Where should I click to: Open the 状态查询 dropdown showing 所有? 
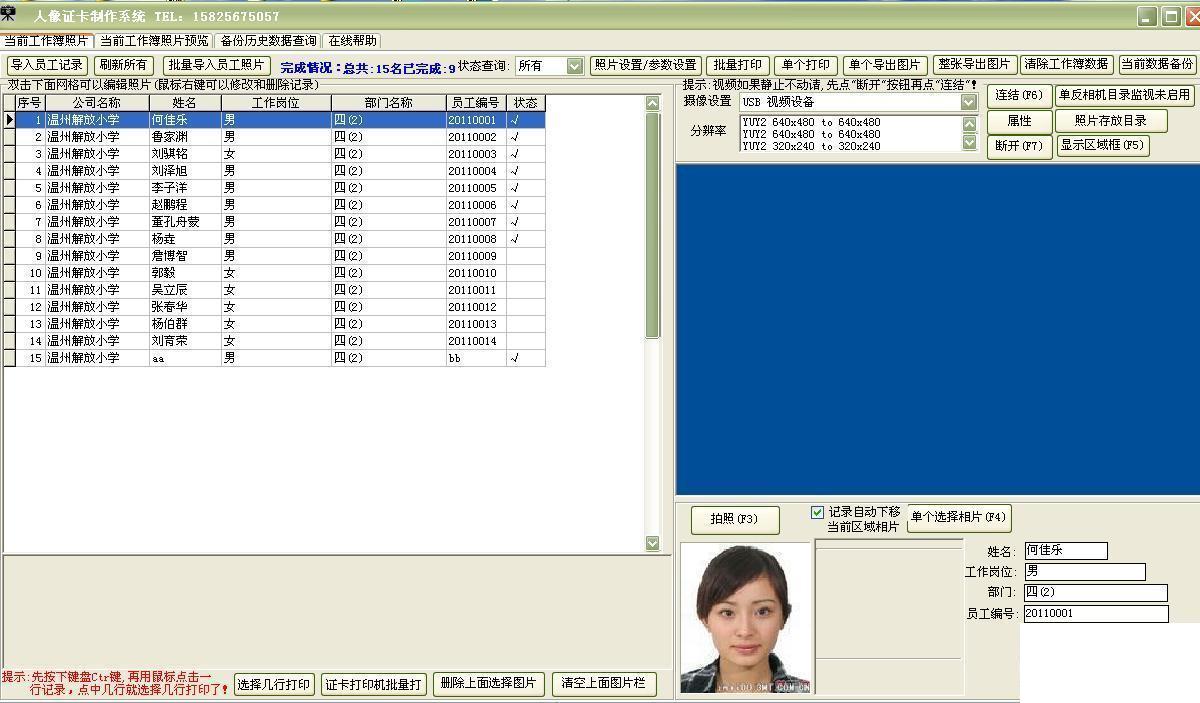point(574,65)
